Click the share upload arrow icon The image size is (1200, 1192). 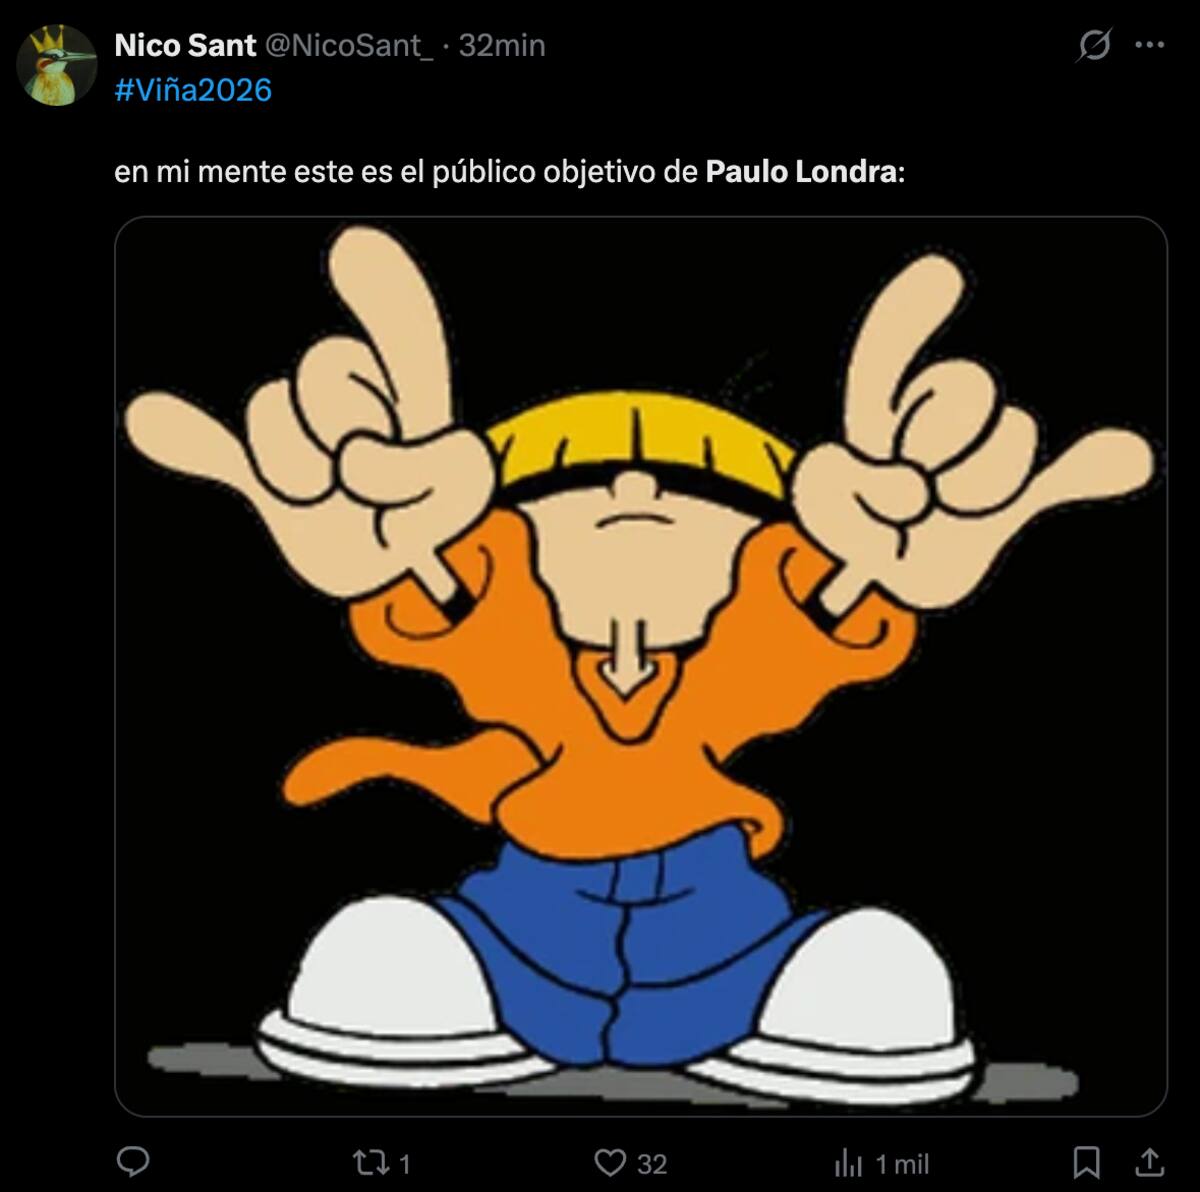[1150, 1162]
